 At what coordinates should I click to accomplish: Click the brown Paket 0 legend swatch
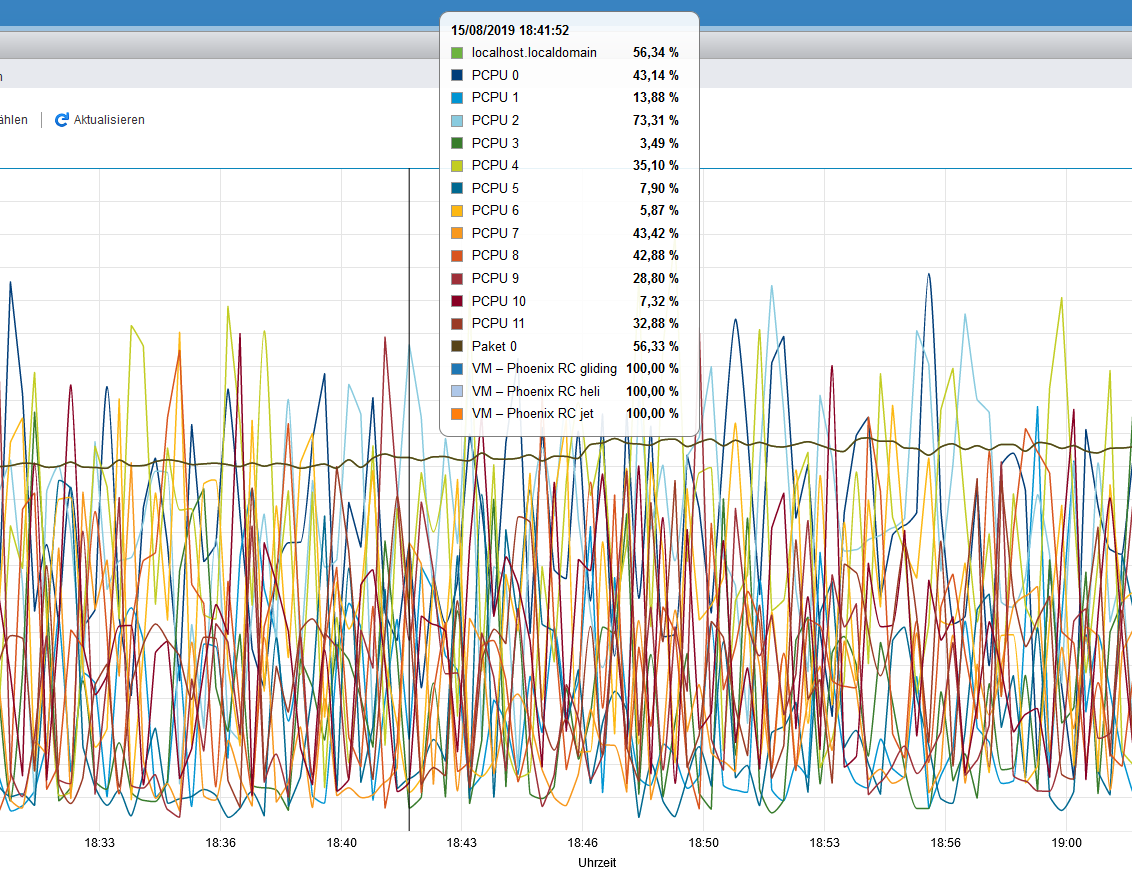457,346
